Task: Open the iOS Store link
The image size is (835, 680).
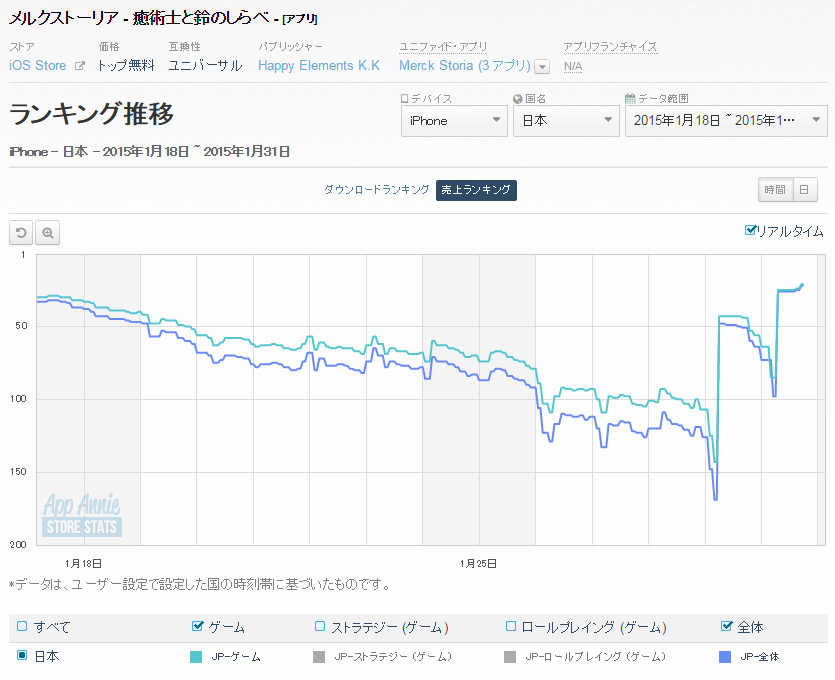Action: tap(38, 65)
